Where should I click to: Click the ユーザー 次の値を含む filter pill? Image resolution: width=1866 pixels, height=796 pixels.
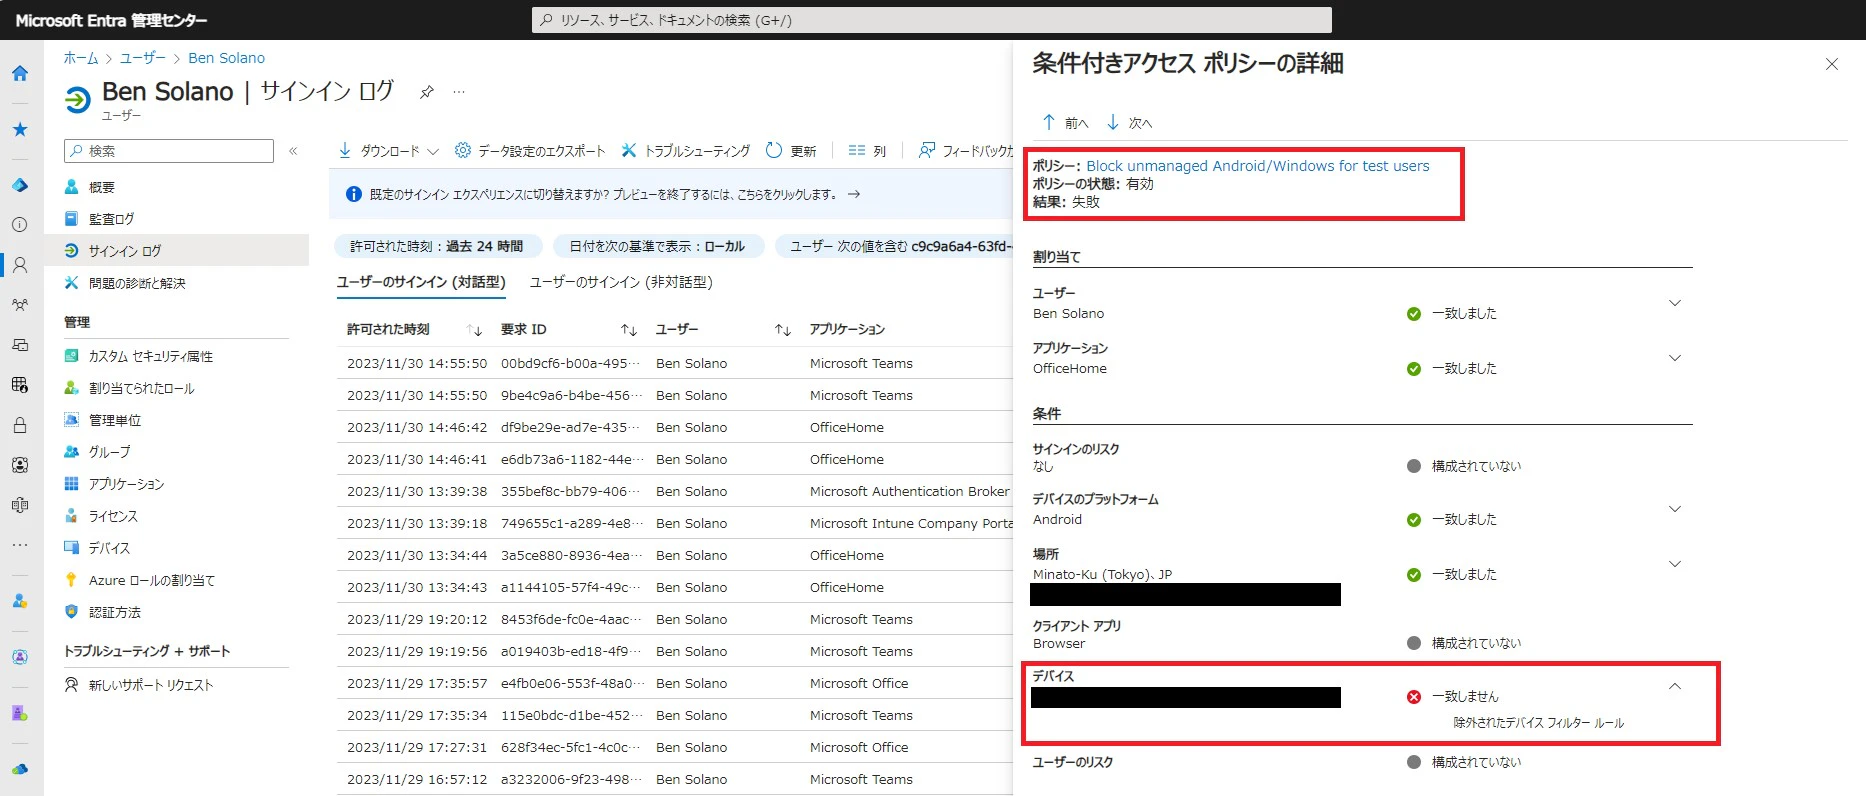click(895, 246)
